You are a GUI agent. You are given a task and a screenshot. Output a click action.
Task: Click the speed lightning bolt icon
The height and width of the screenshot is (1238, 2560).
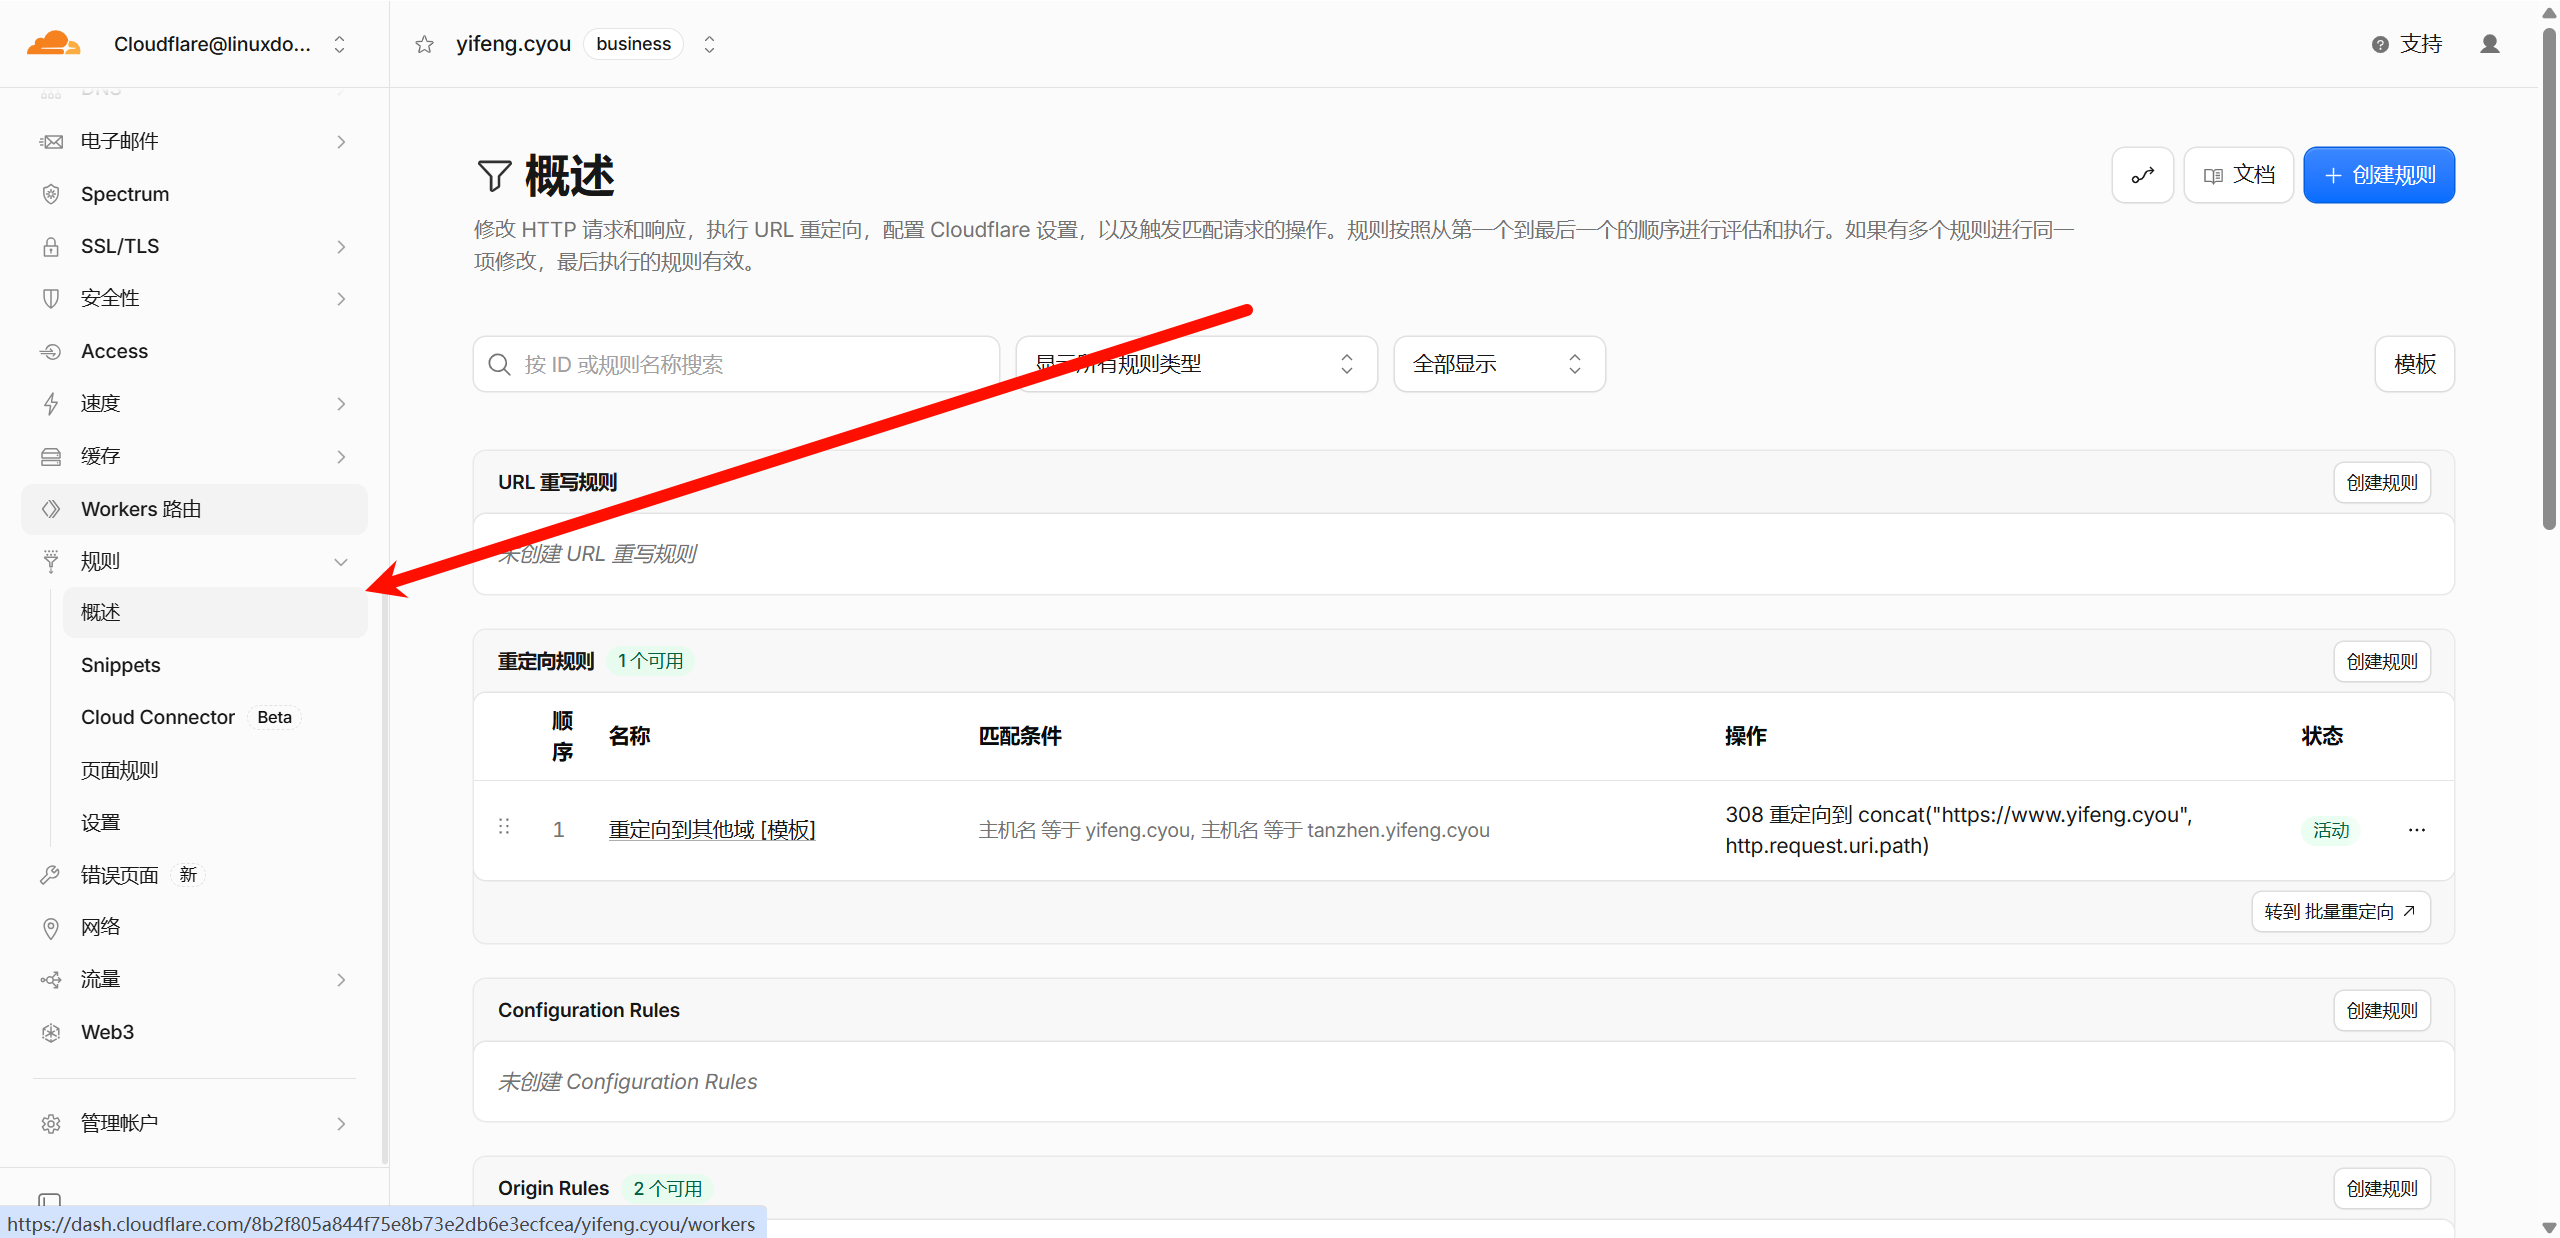coord(51,403)
